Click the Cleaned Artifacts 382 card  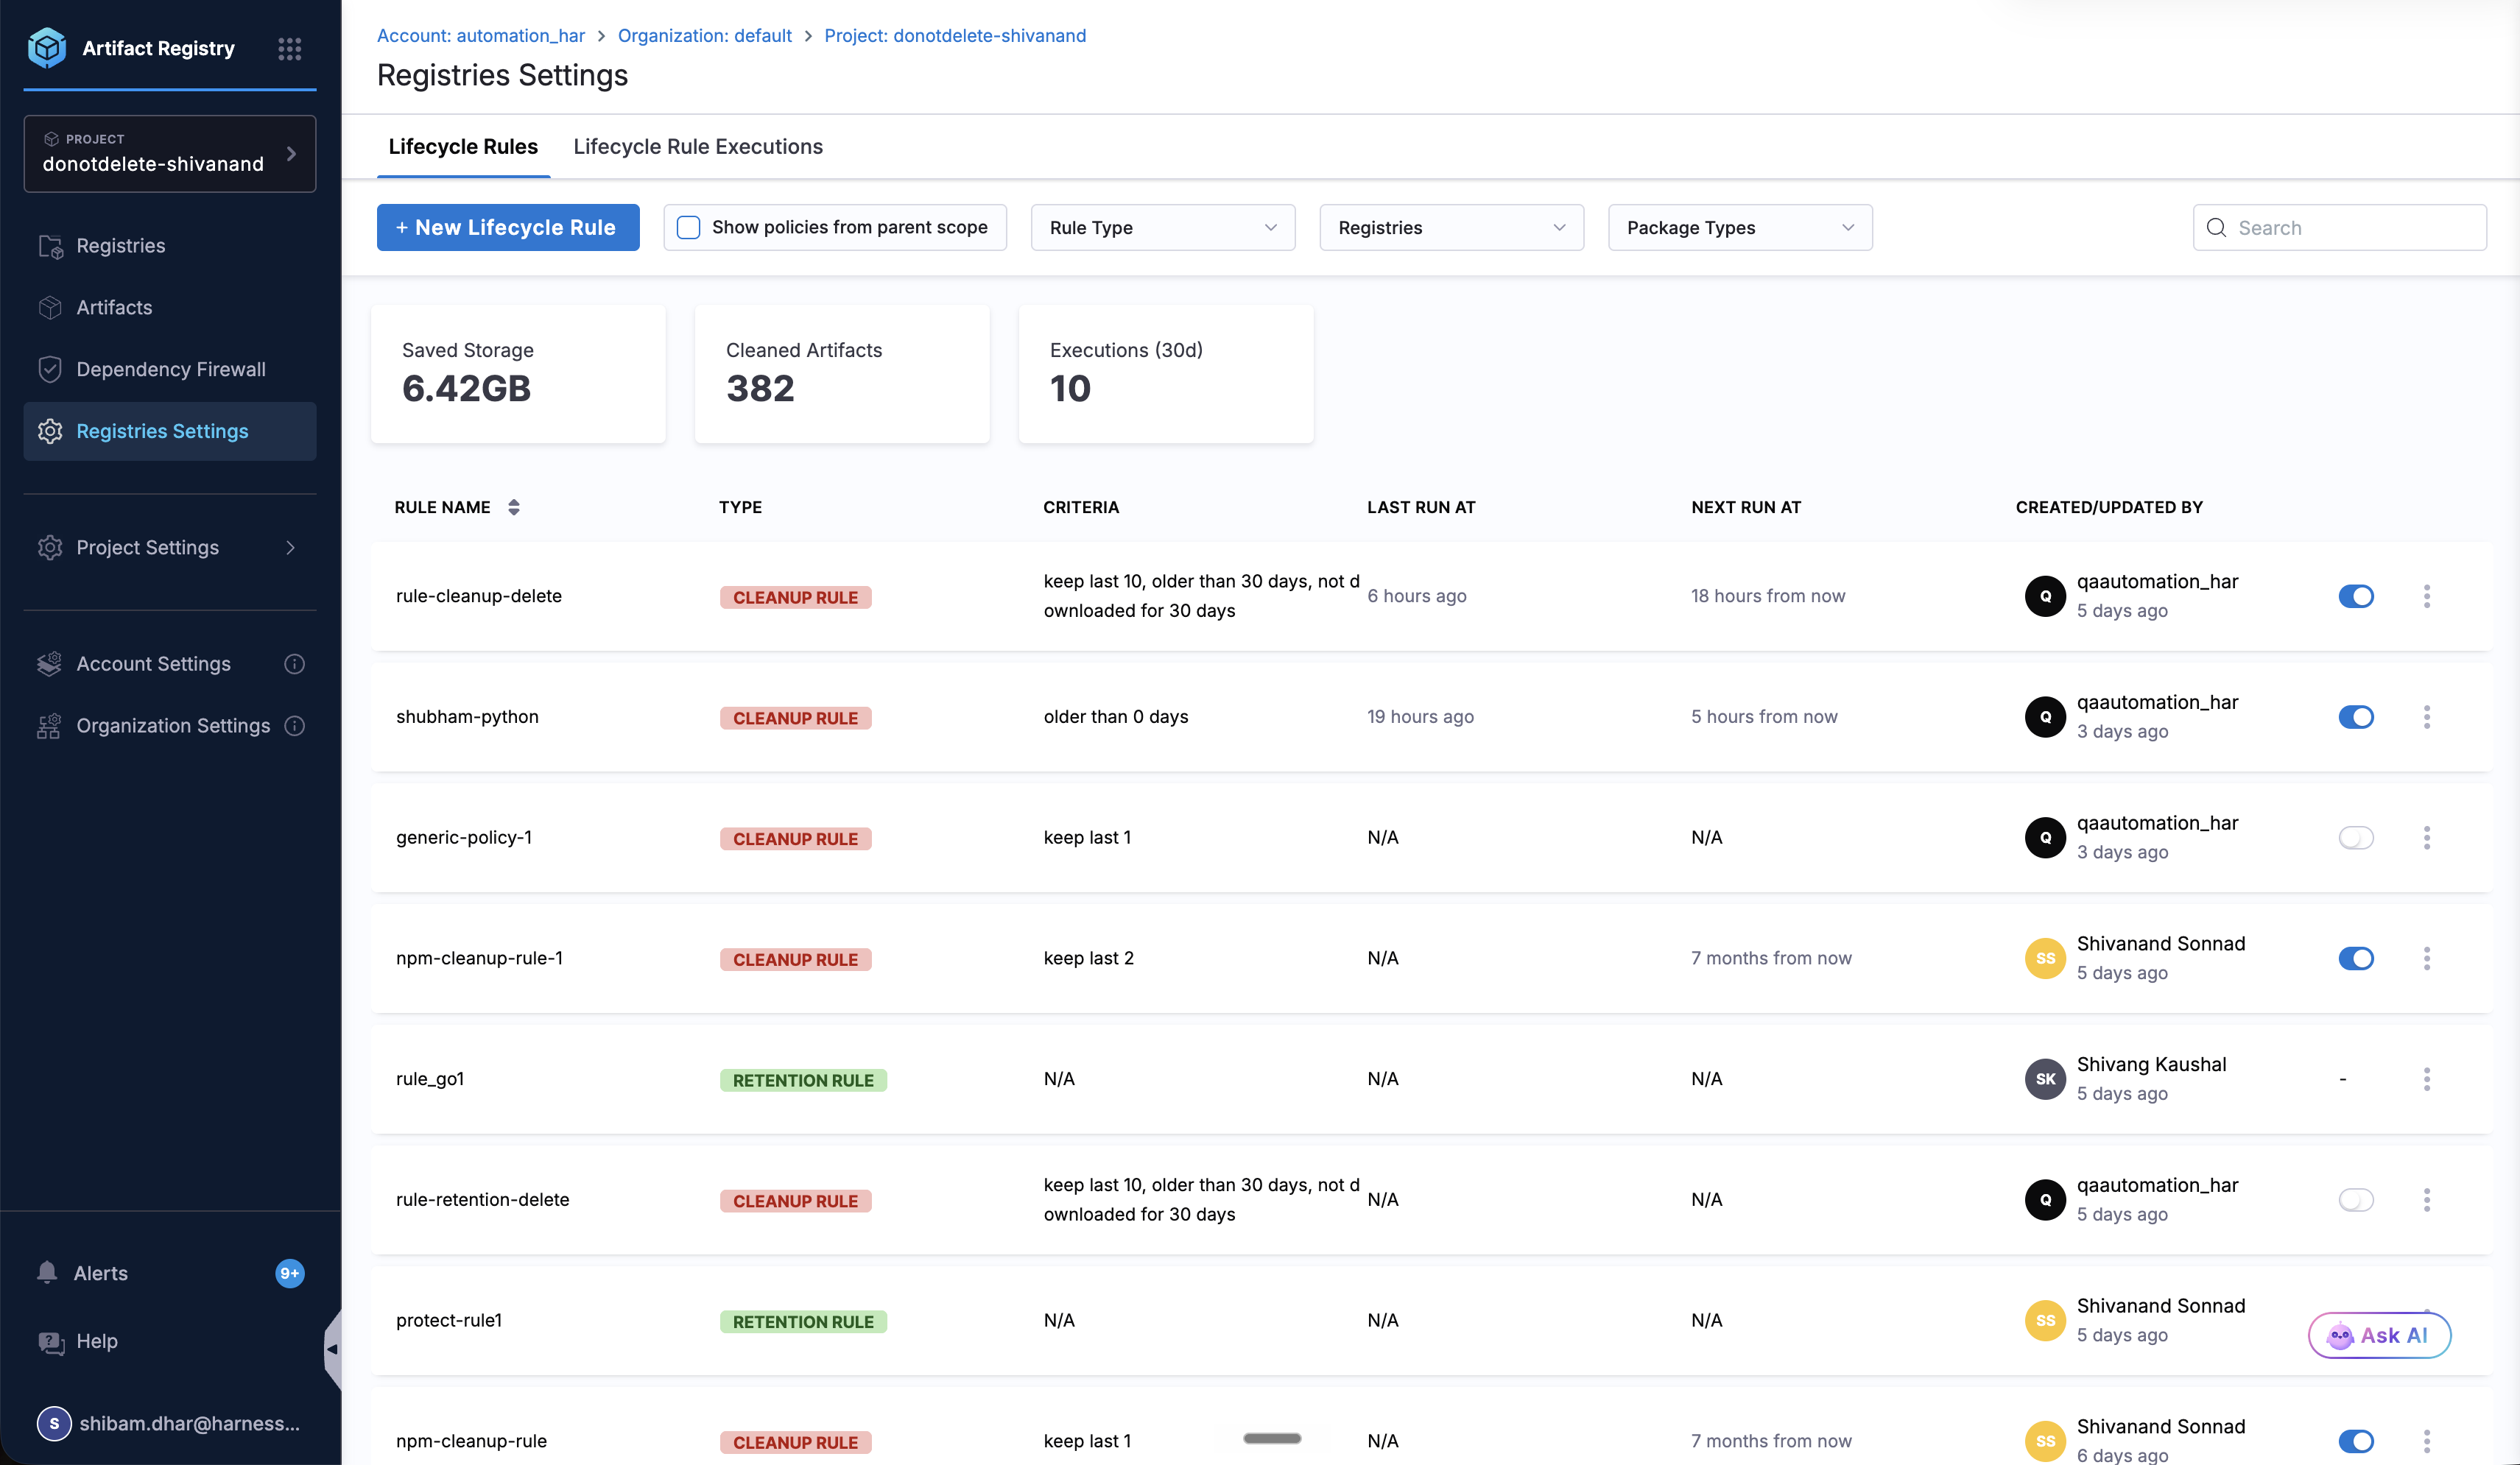pyautogui.click(x=842, y=374)
